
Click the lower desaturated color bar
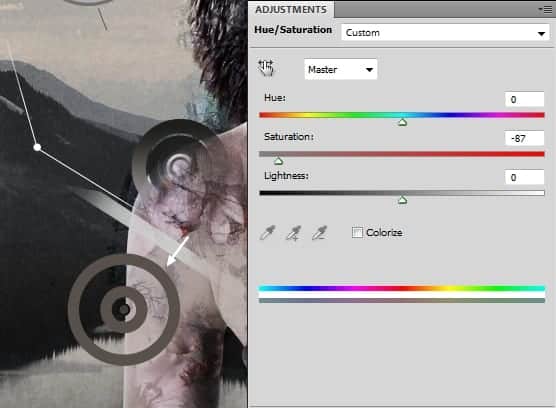pos(402,301)
